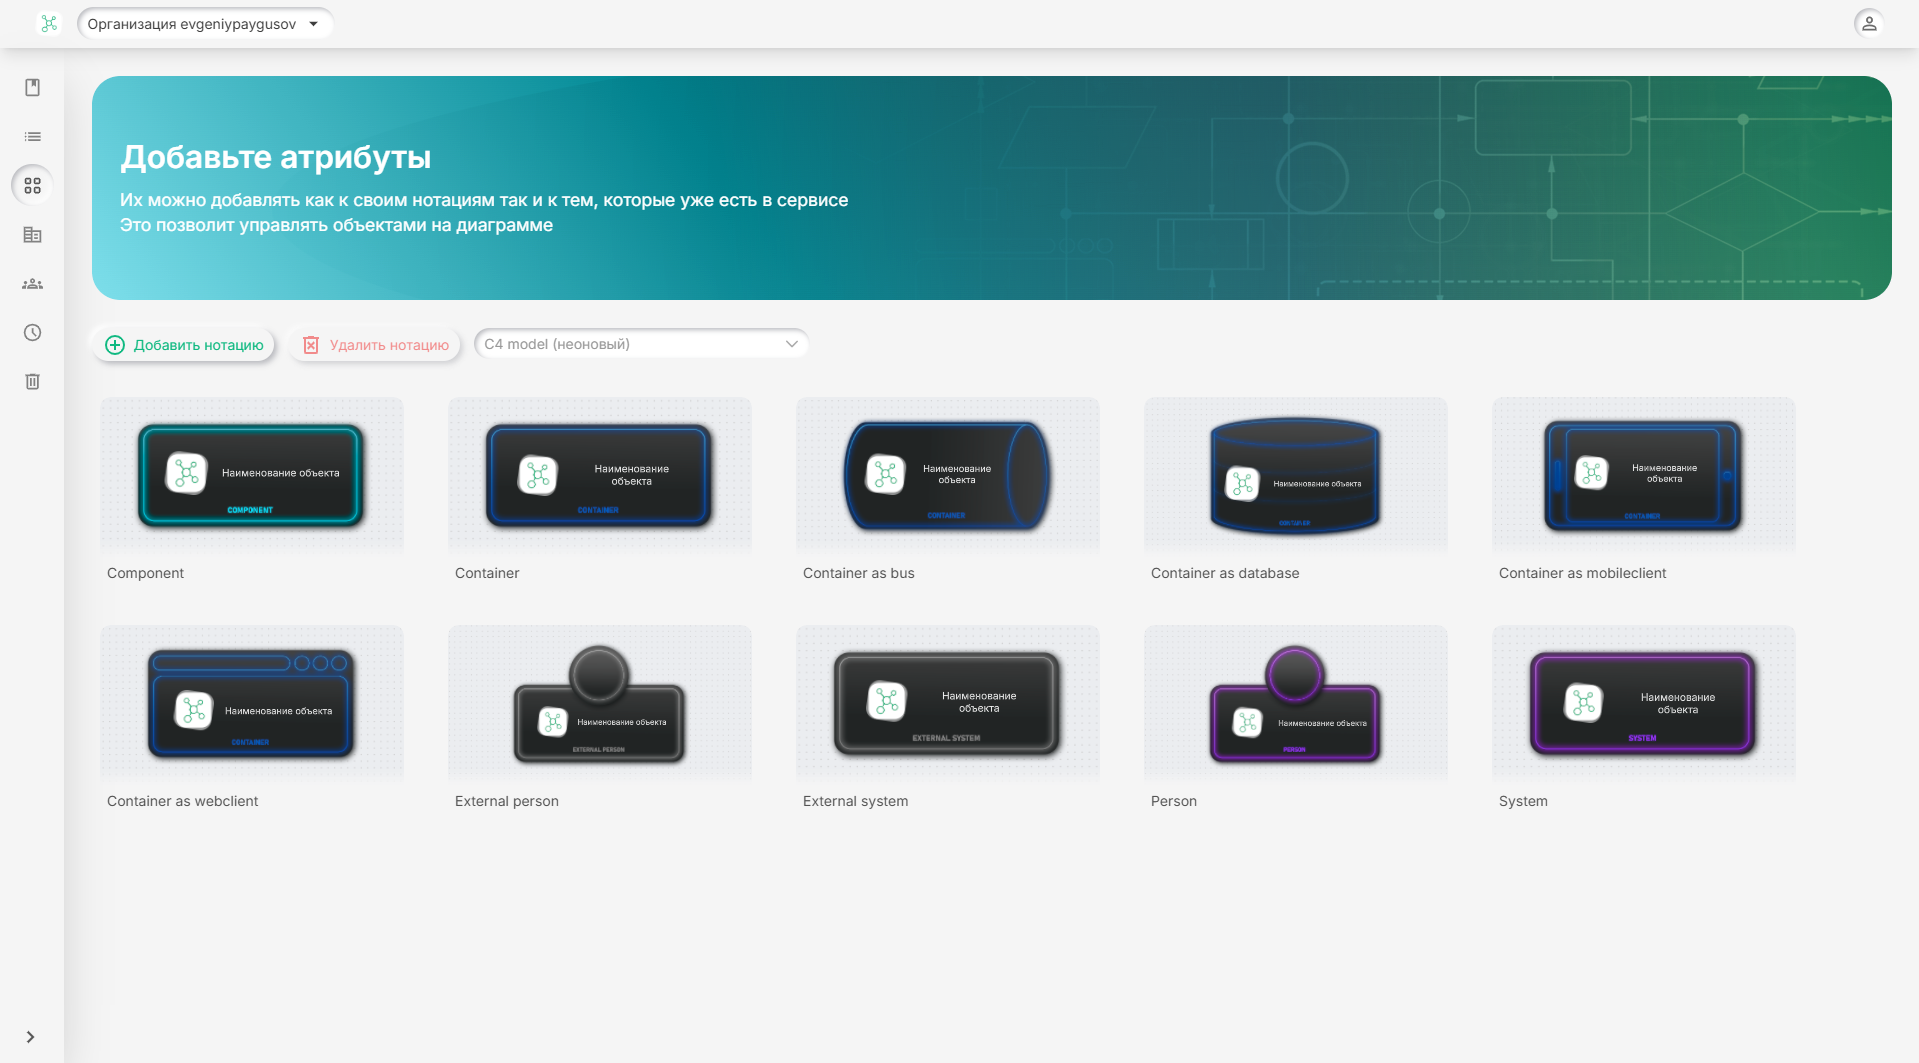Select the Container as bus card
Image resolution: width=1919 pixels, height=1063 pixels.
(947, 475)
